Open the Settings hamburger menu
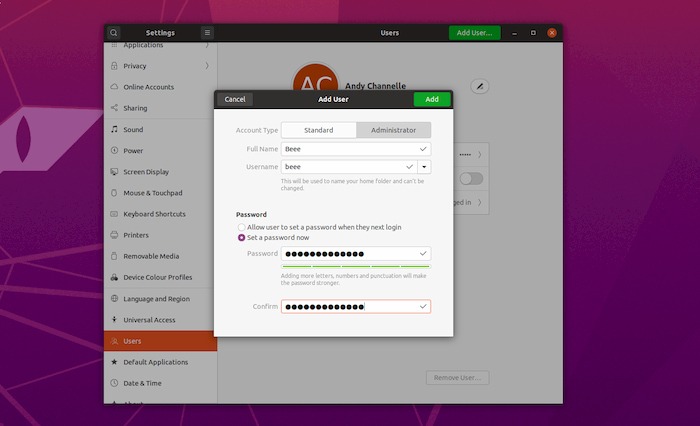 (x=207, y=33)
